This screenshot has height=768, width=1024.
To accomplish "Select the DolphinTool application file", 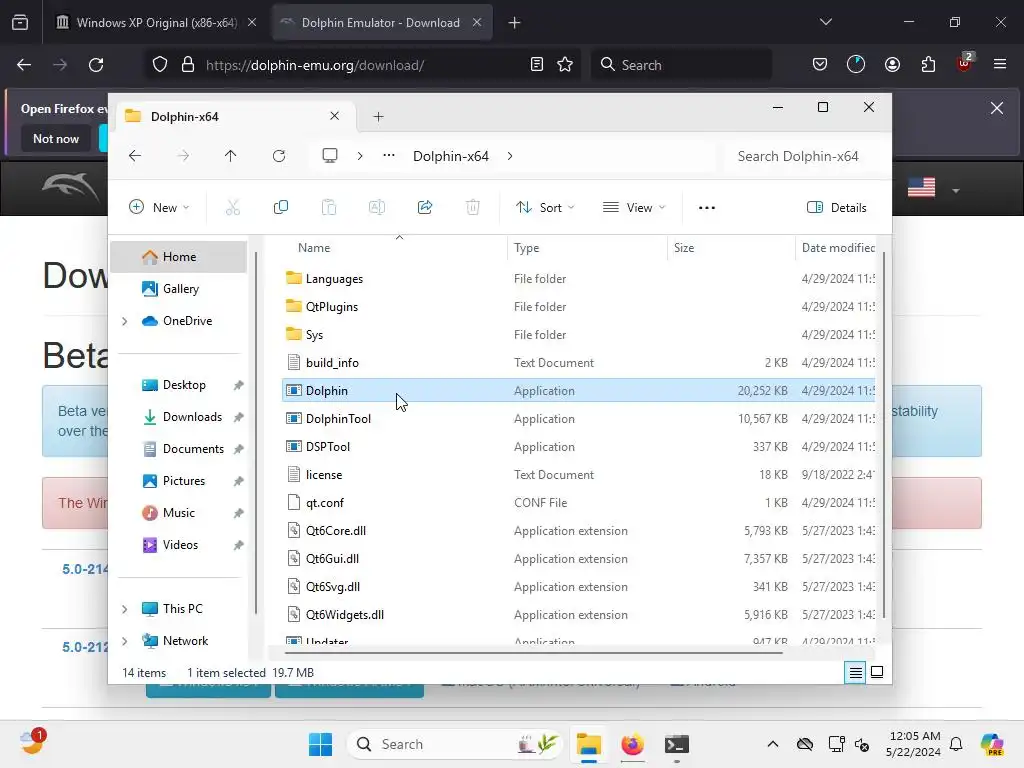I will (578, 419).
